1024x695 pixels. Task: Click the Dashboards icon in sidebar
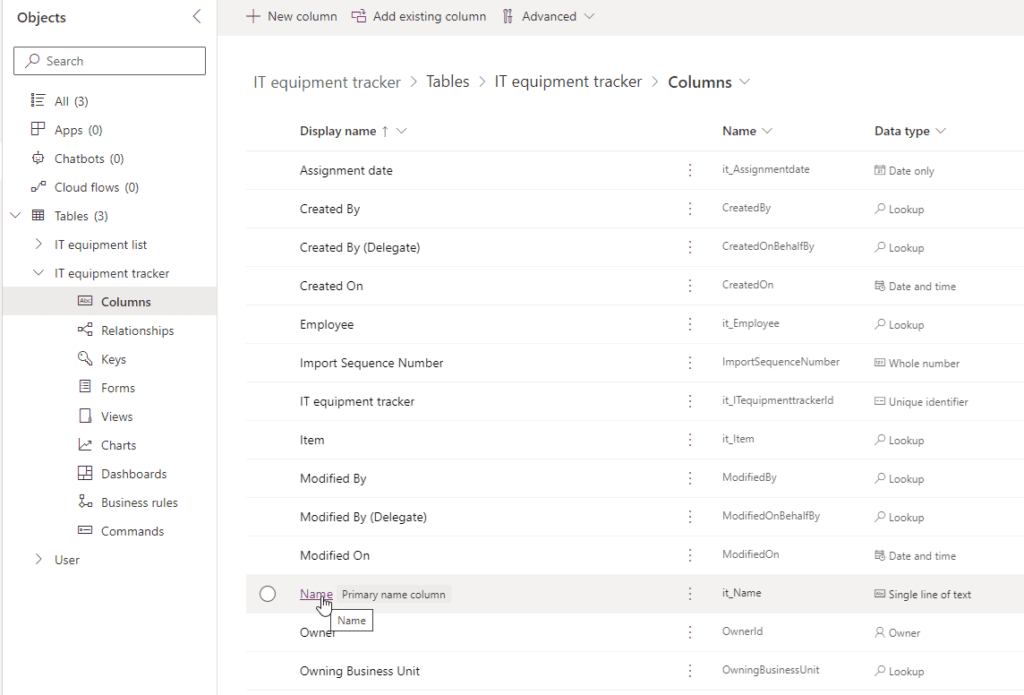coord(85,474)
